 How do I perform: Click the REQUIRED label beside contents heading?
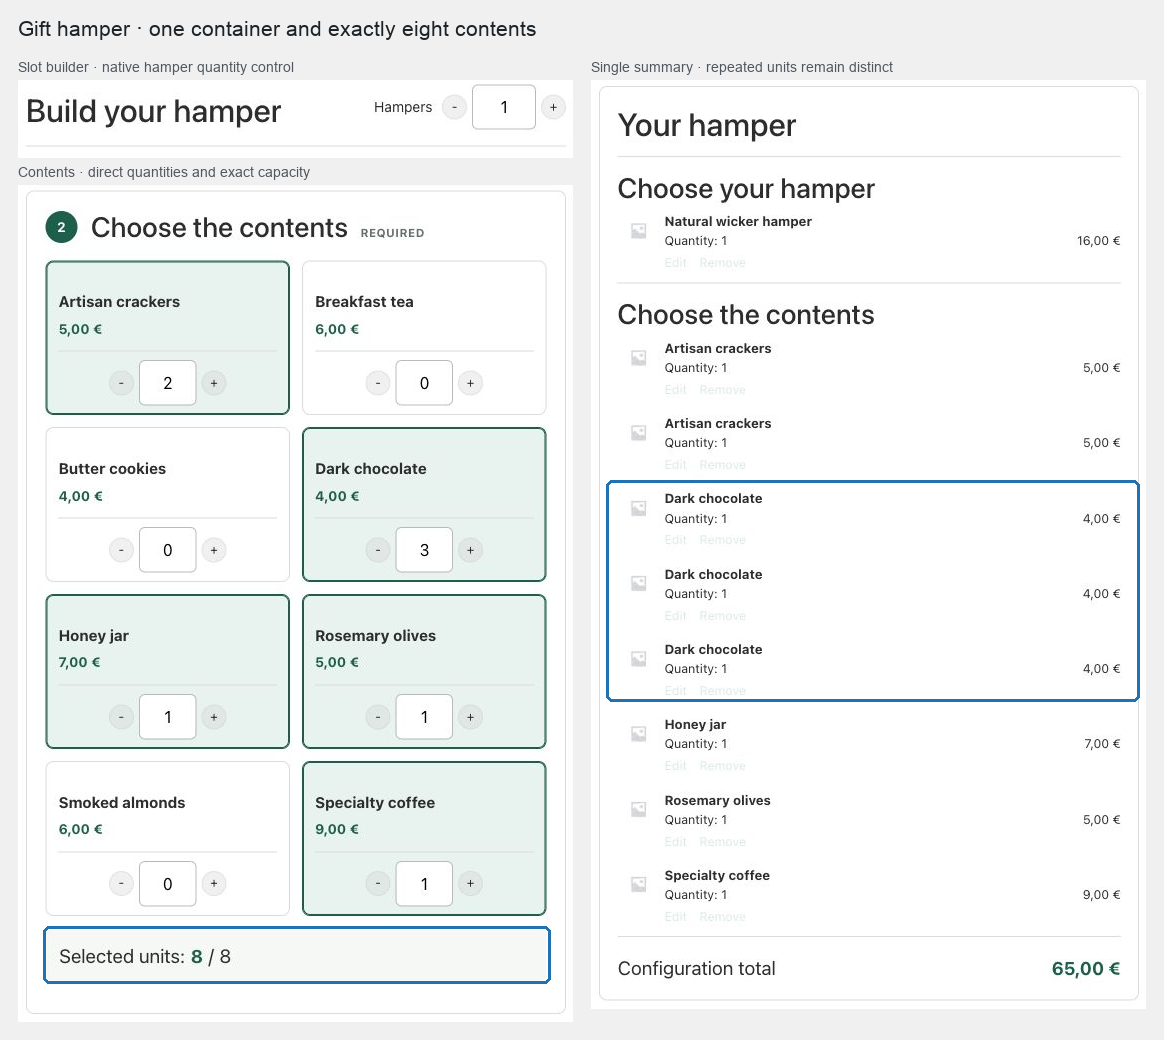tap(392, 233)
